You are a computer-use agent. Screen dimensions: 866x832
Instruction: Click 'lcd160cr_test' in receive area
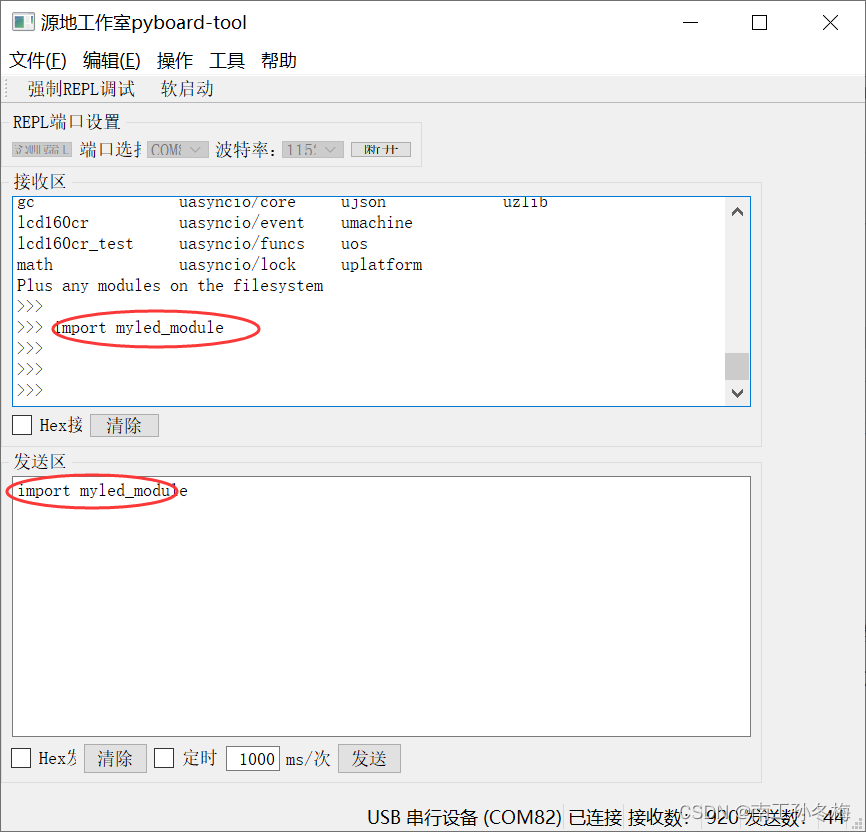coord(75,244)
